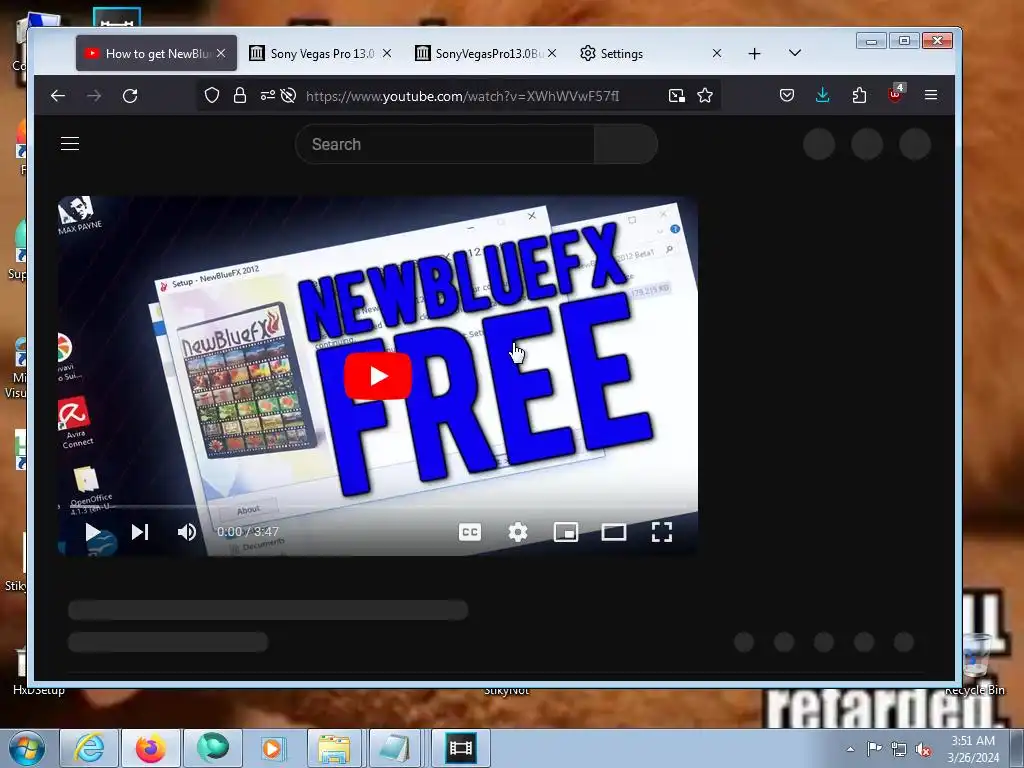Open the Windows Start menu
Screen dimensions: 1024x768
coord(27,748)
